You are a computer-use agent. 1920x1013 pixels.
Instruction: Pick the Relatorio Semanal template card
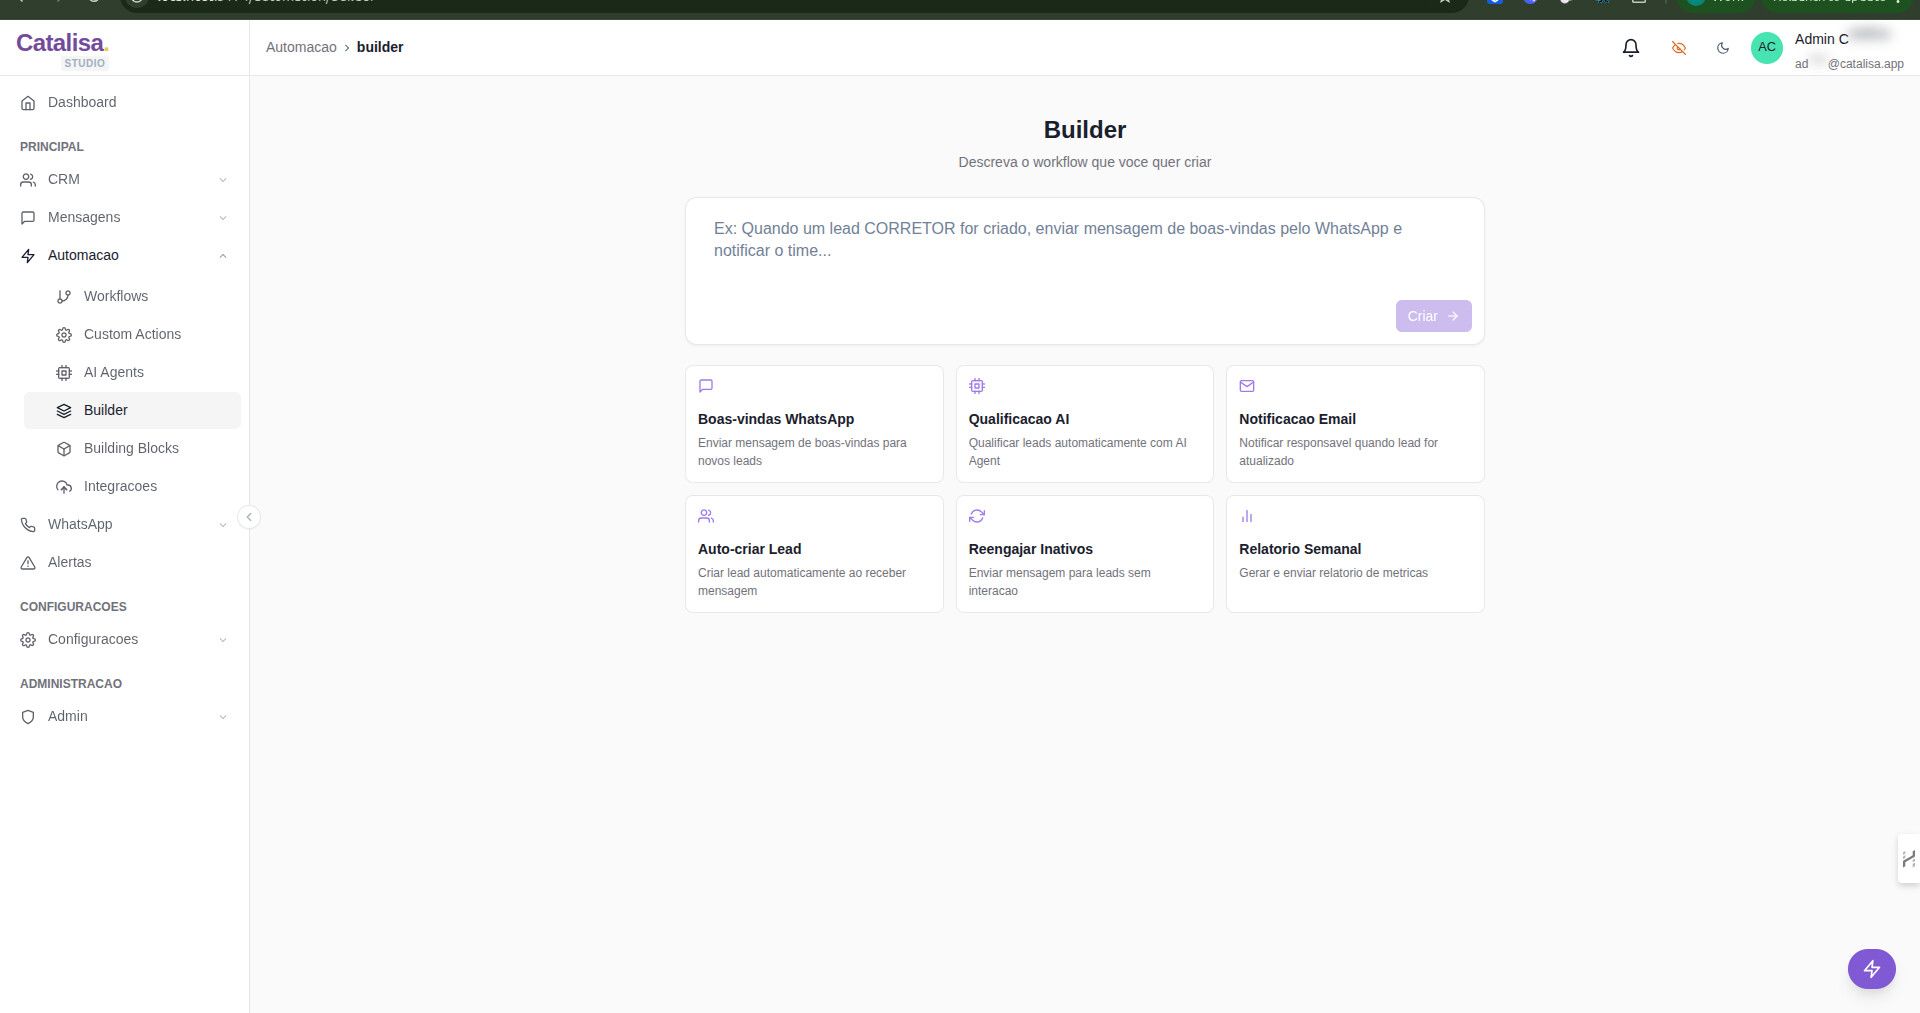(1354, 554)
